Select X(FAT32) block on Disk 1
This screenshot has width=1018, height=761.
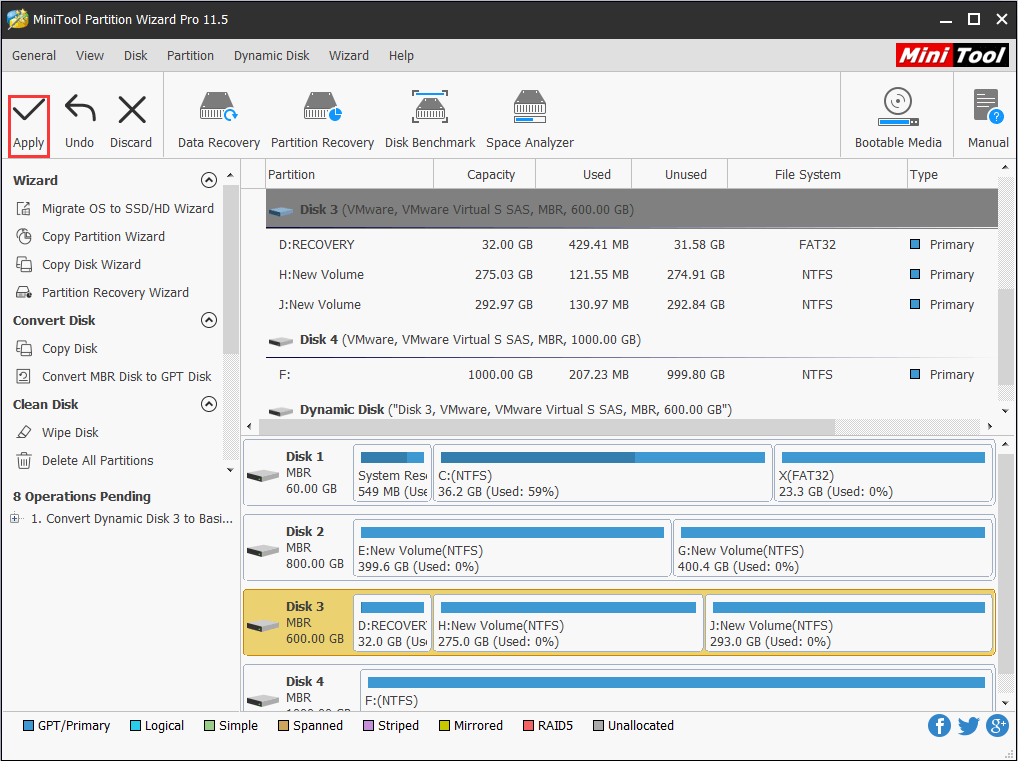point(884,473)
